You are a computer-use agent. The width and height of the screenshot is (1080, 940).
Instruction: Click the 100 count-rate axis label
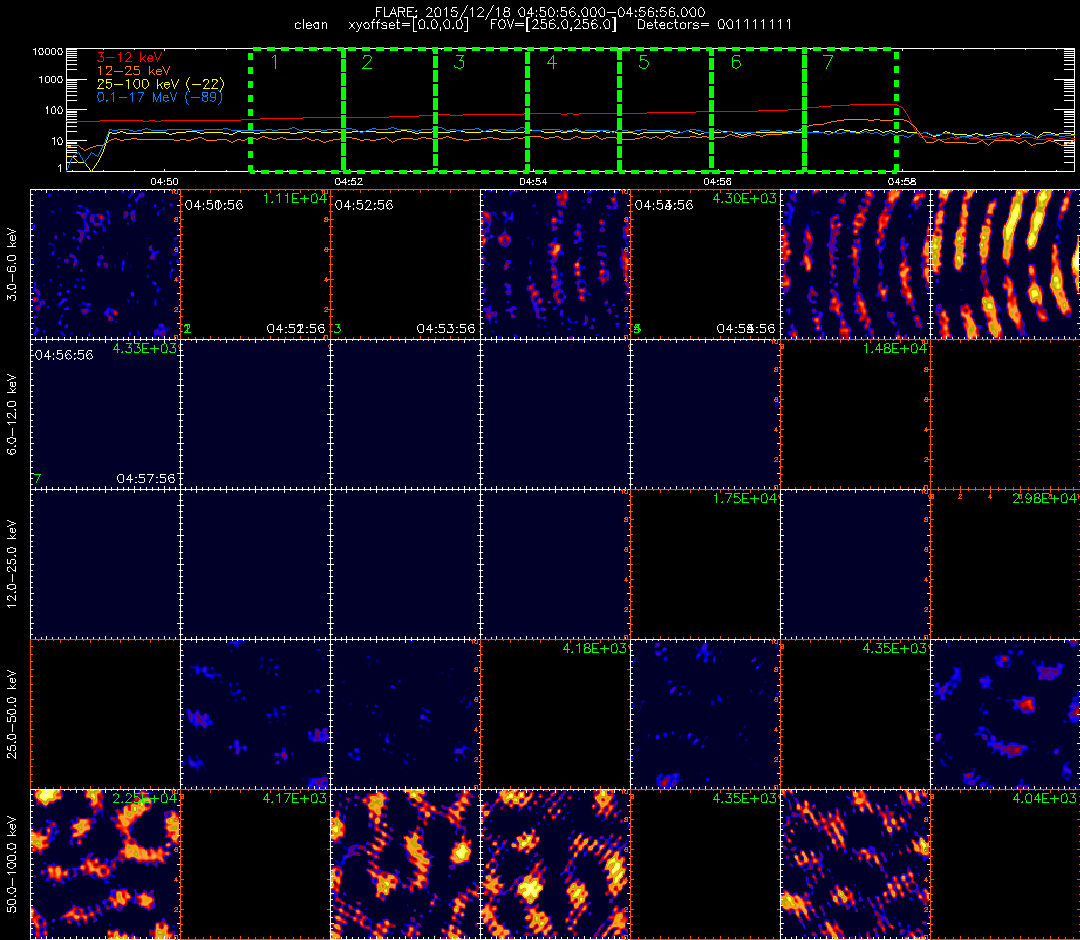tap(54, 110)
